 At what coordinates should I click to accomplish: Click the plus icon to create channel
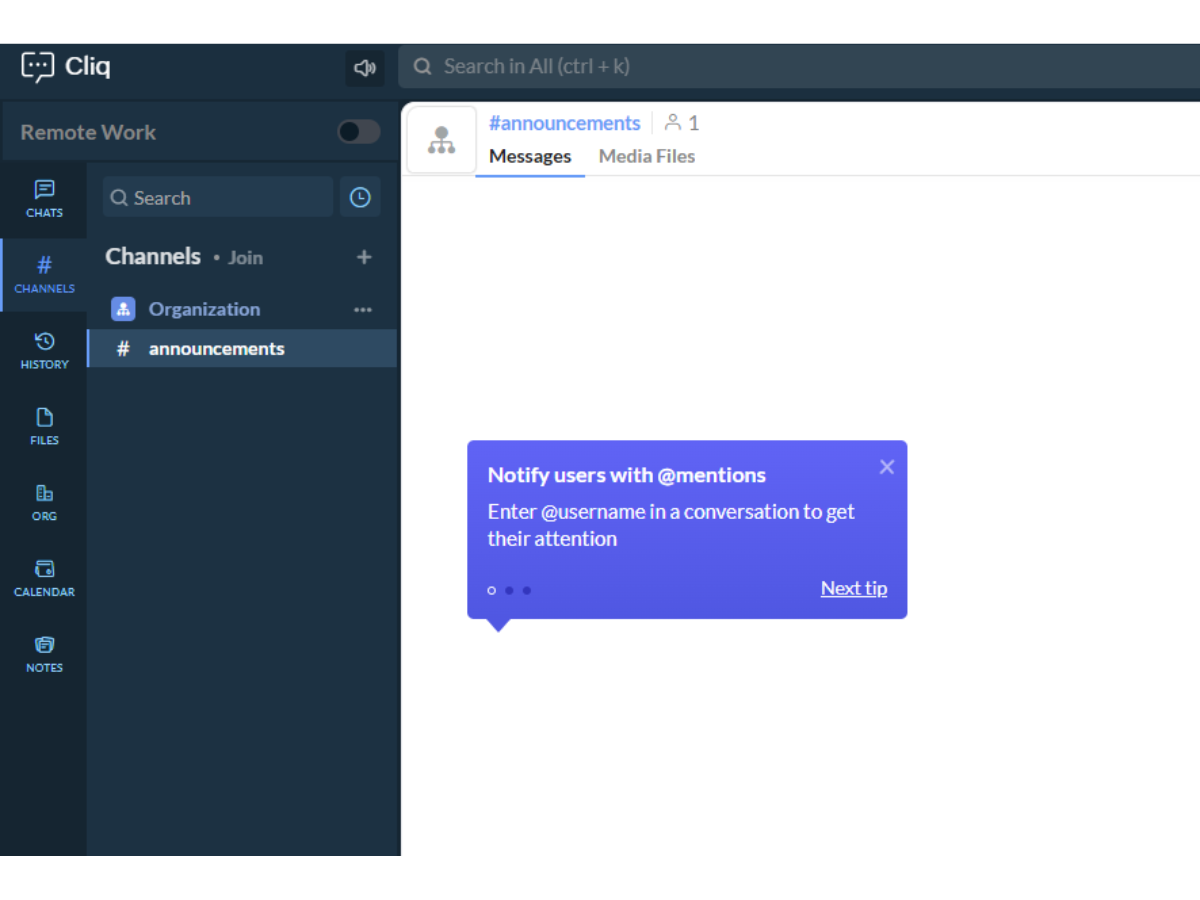coord(364,257)
